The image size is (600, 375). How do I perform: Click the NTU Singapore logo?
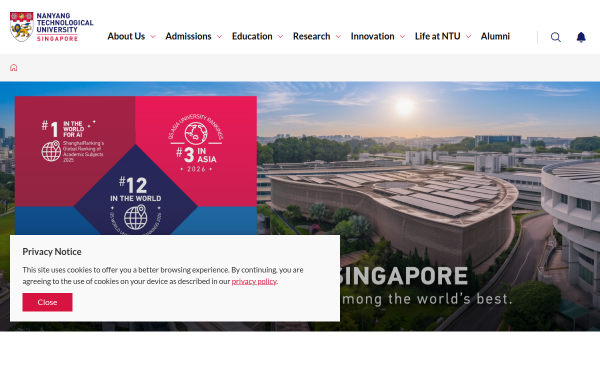[52, 27]
